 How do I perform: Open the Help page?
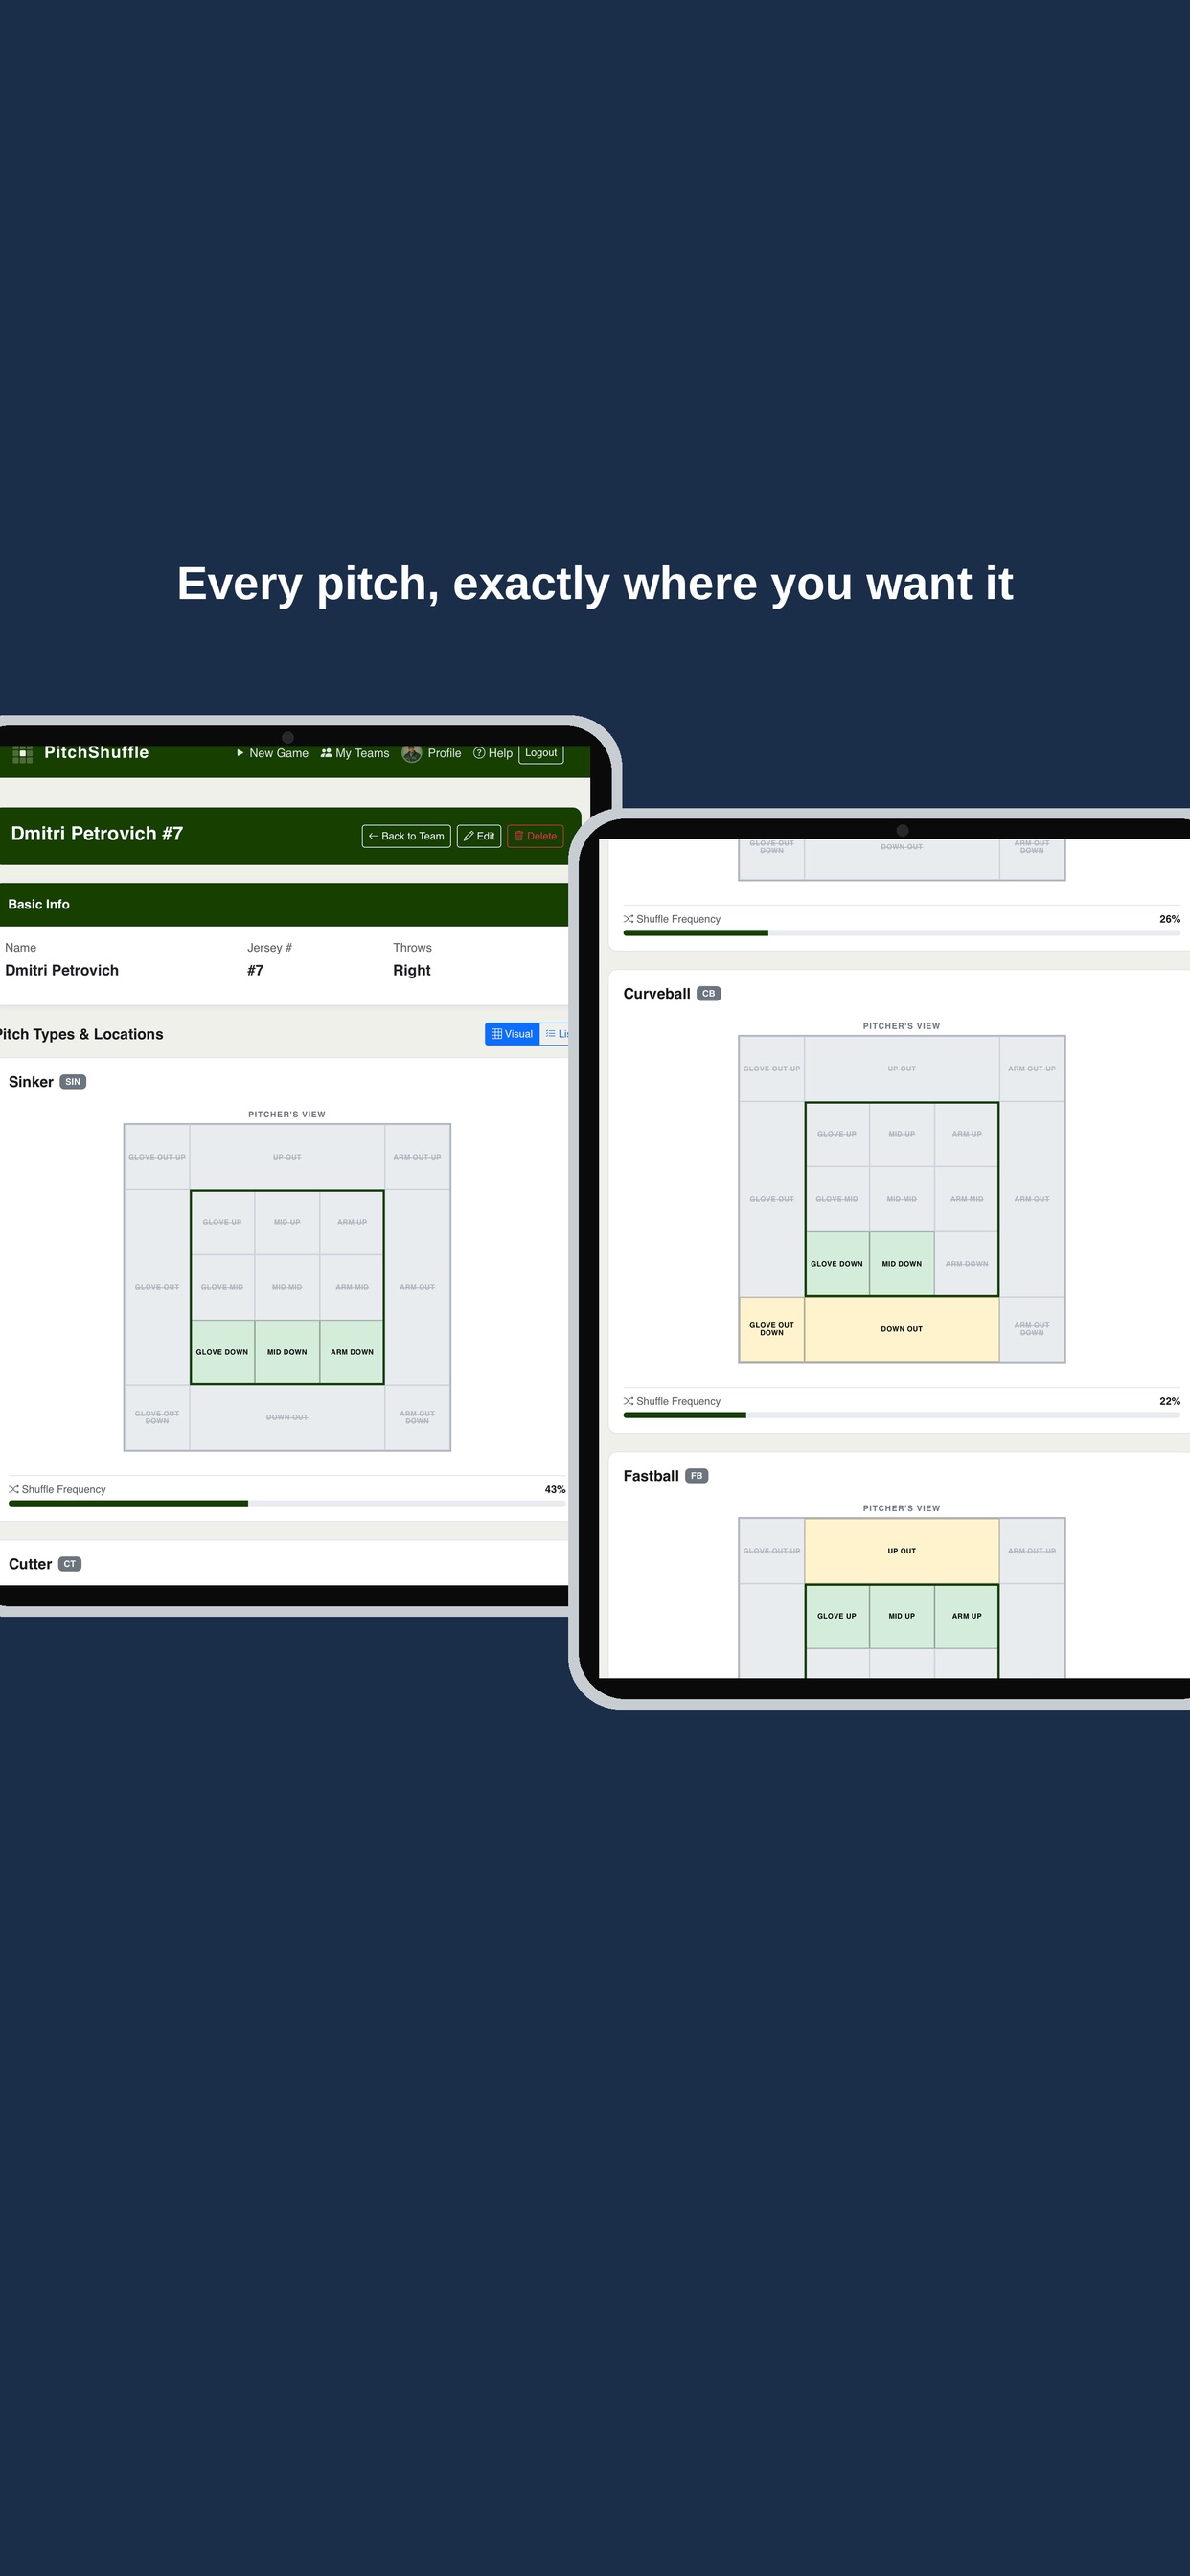493,753
